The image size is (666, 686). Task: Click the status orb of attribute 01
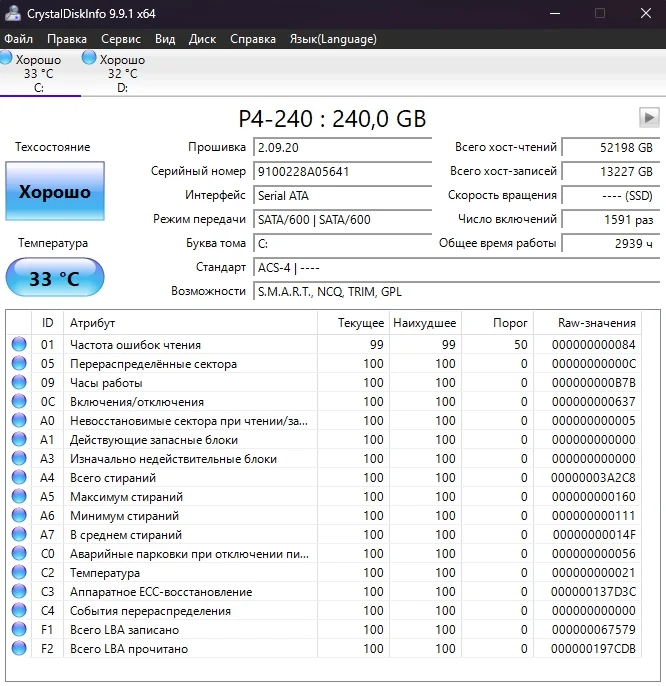point(19,344)
